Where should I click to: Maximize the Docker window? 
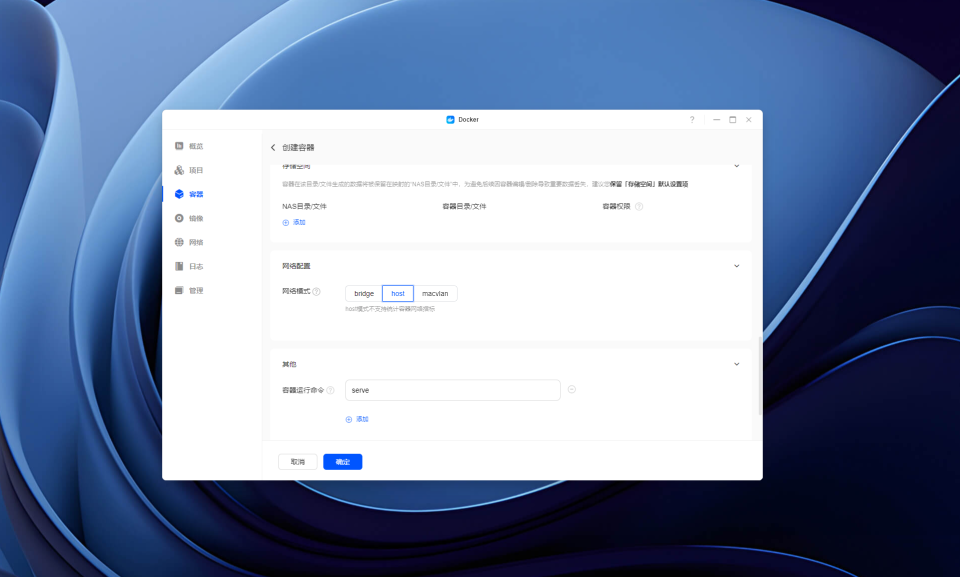[732, 120]
